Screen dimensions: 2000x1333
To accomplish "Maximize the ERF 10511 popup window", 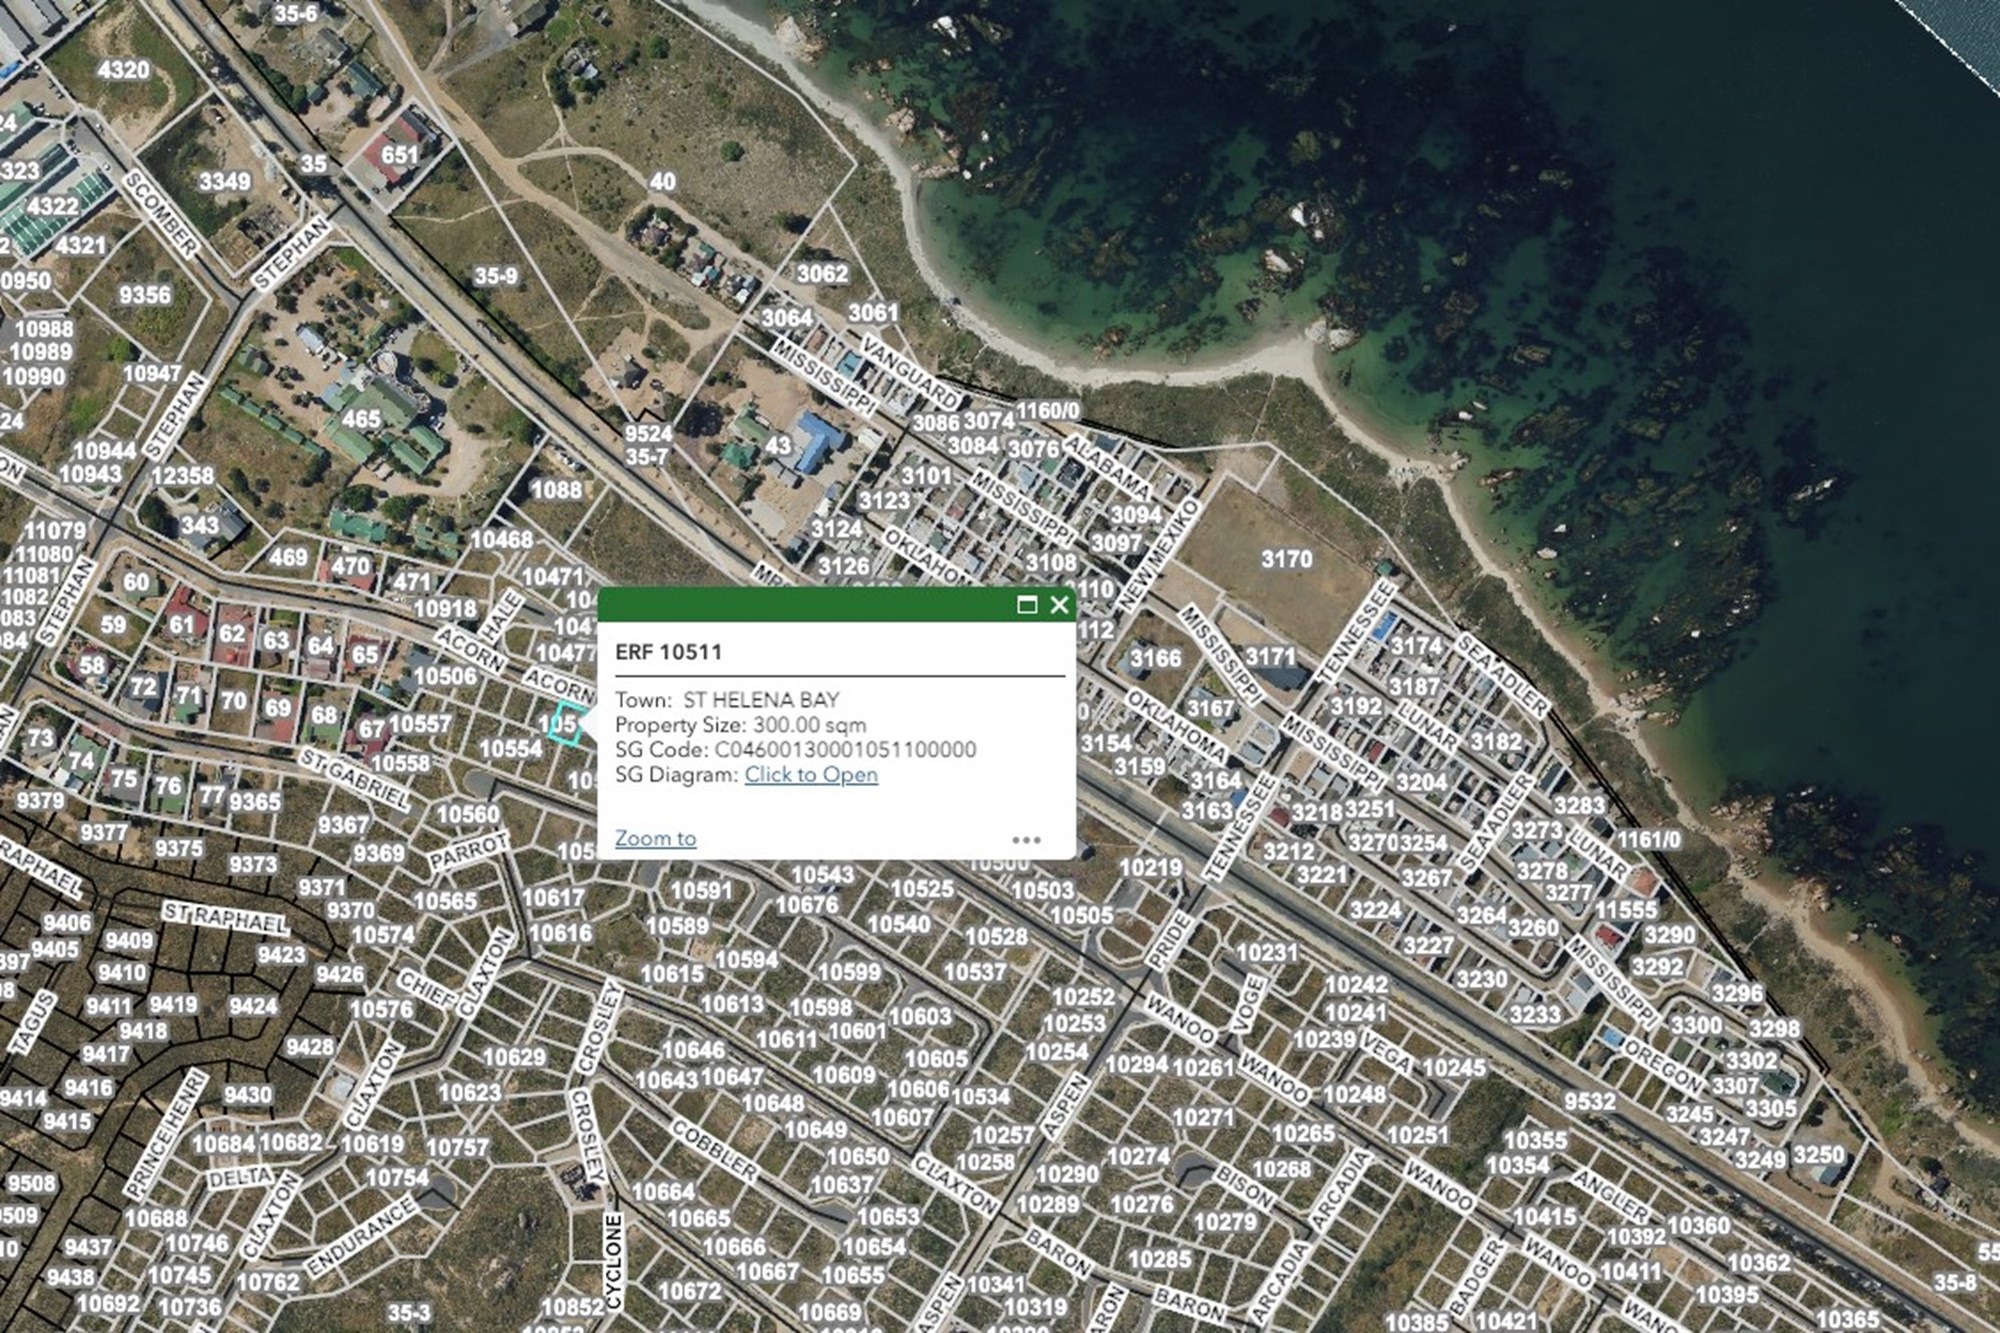I will point(1026,605).
